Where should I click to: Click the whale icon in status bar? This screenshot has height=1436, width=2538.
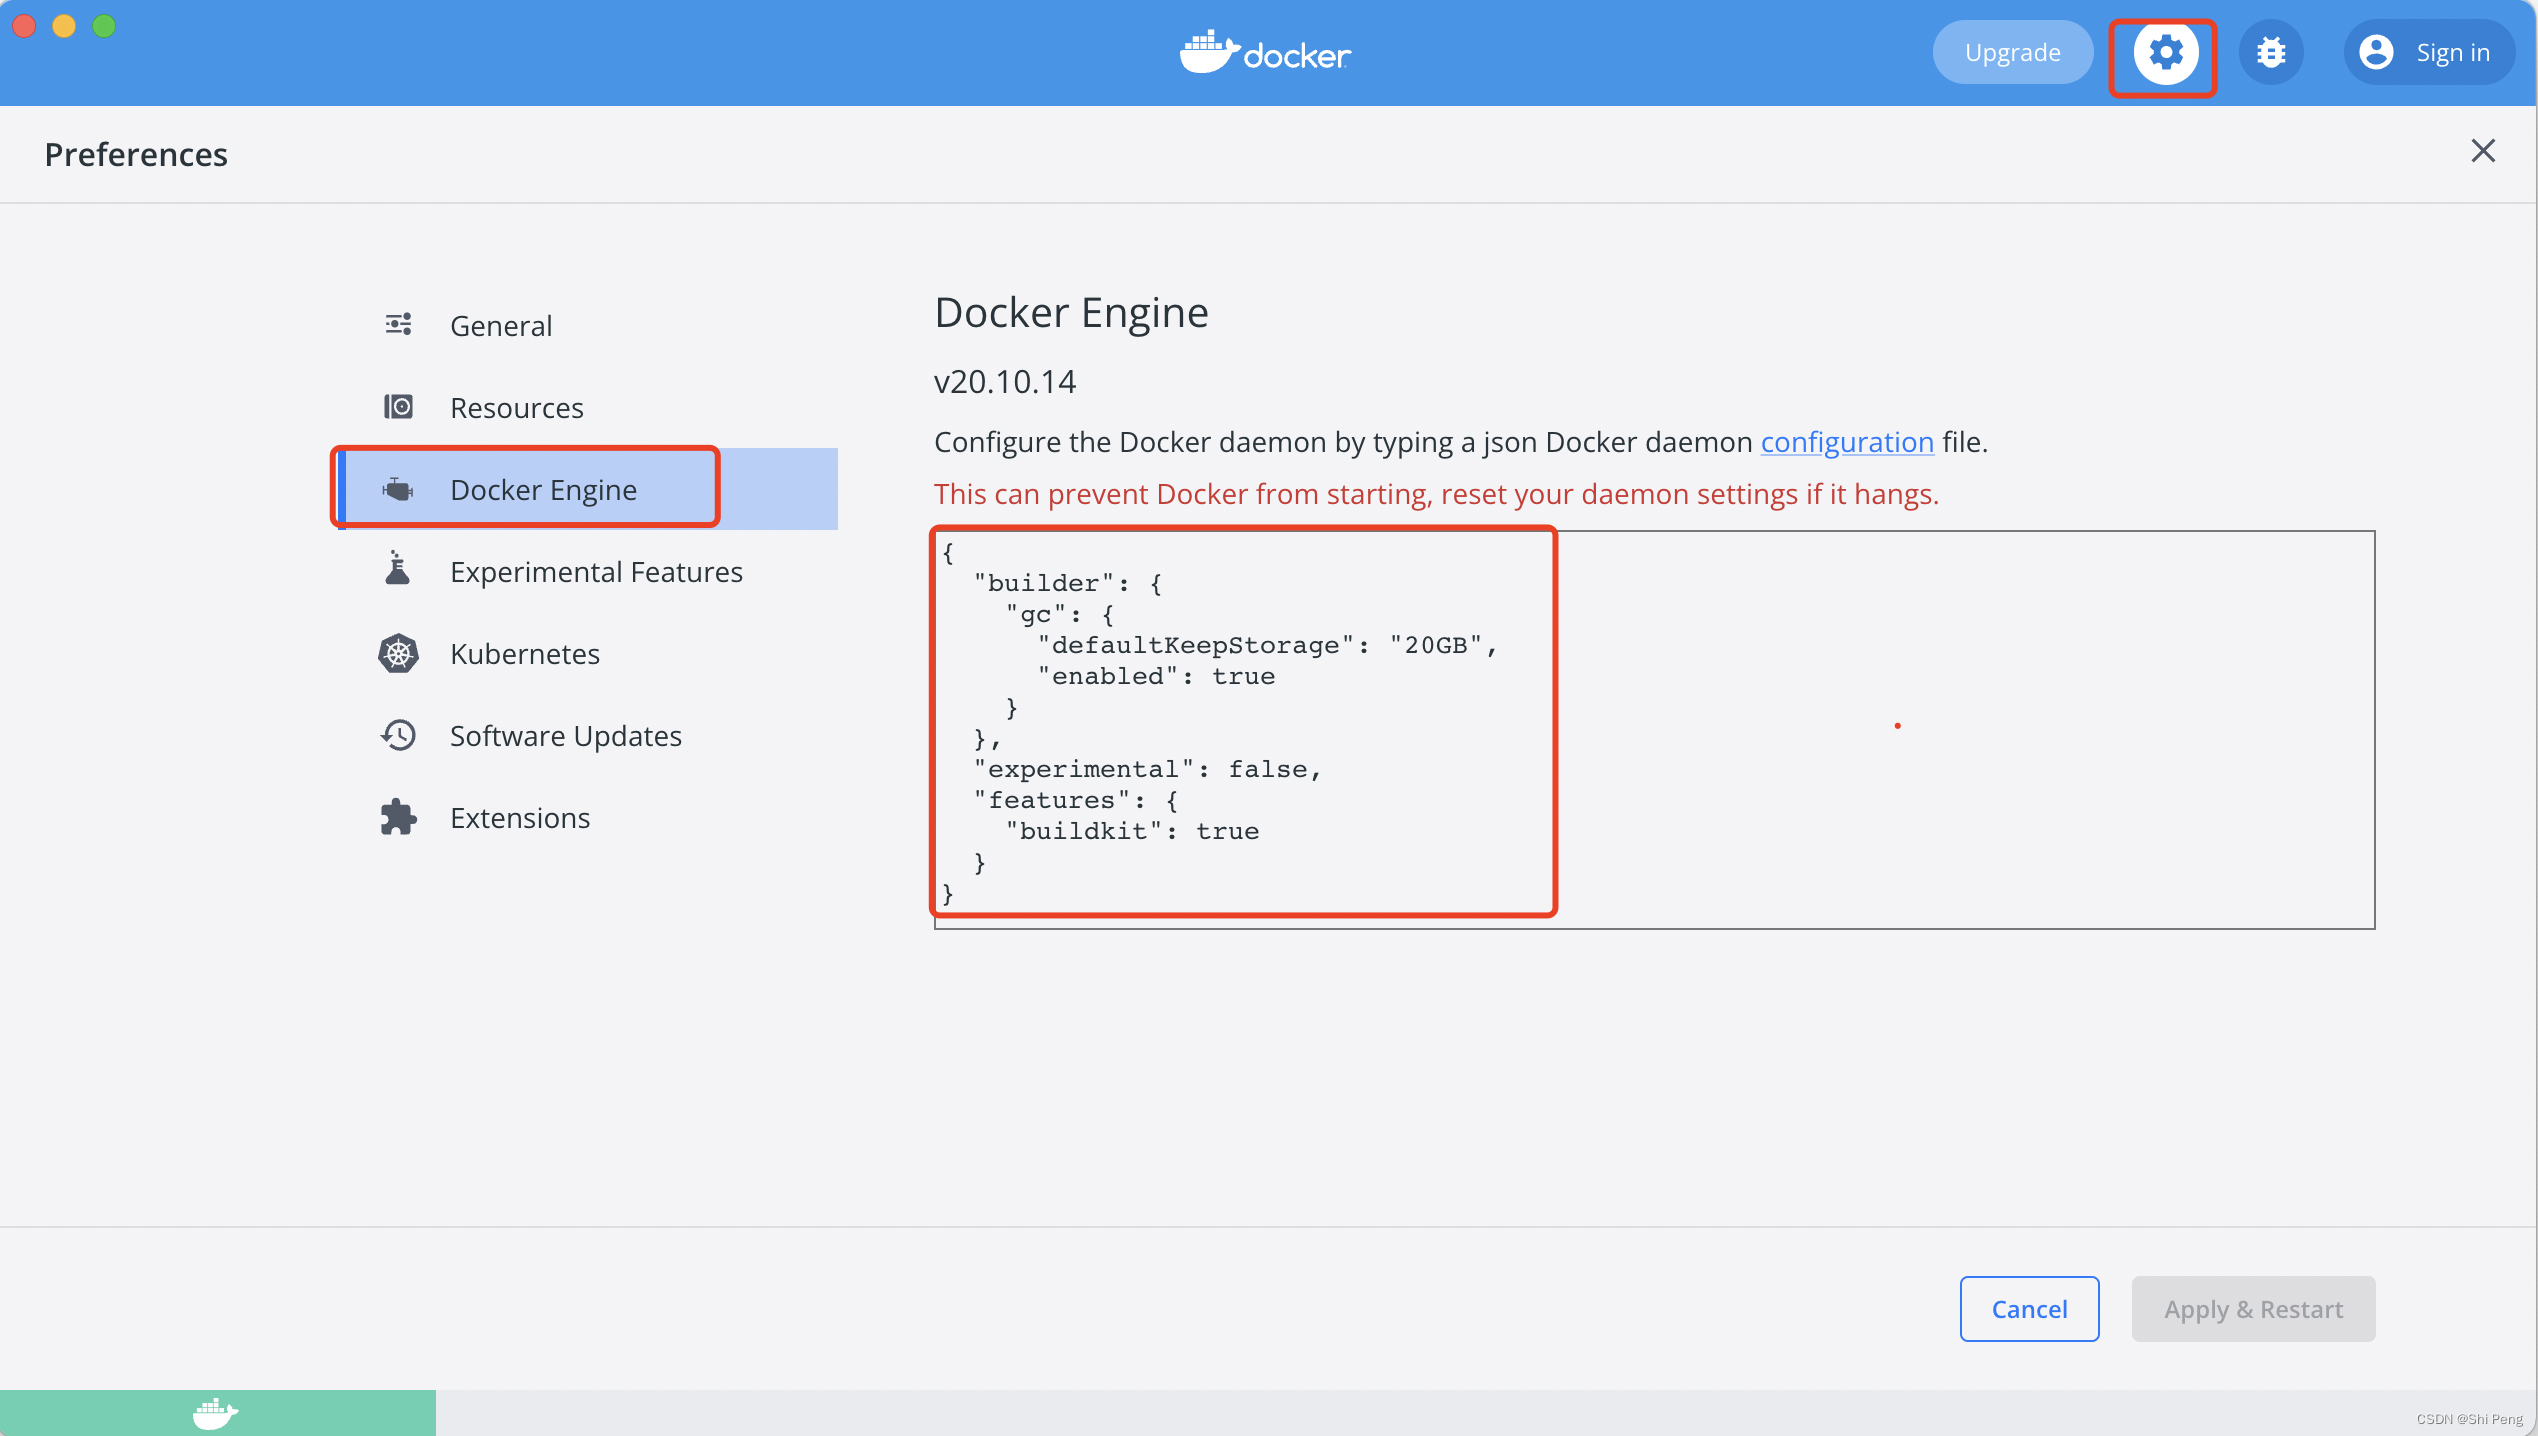click(215, 1413)
